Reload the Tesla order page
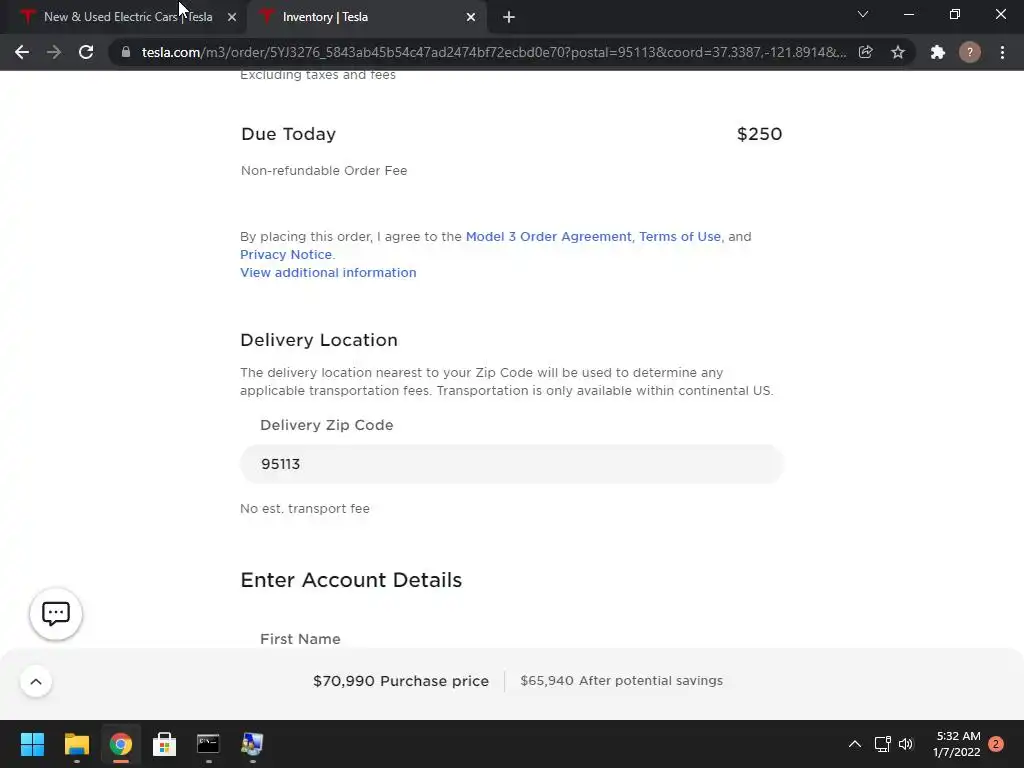This screenshot has width=1024, height=768. point(86,52)
